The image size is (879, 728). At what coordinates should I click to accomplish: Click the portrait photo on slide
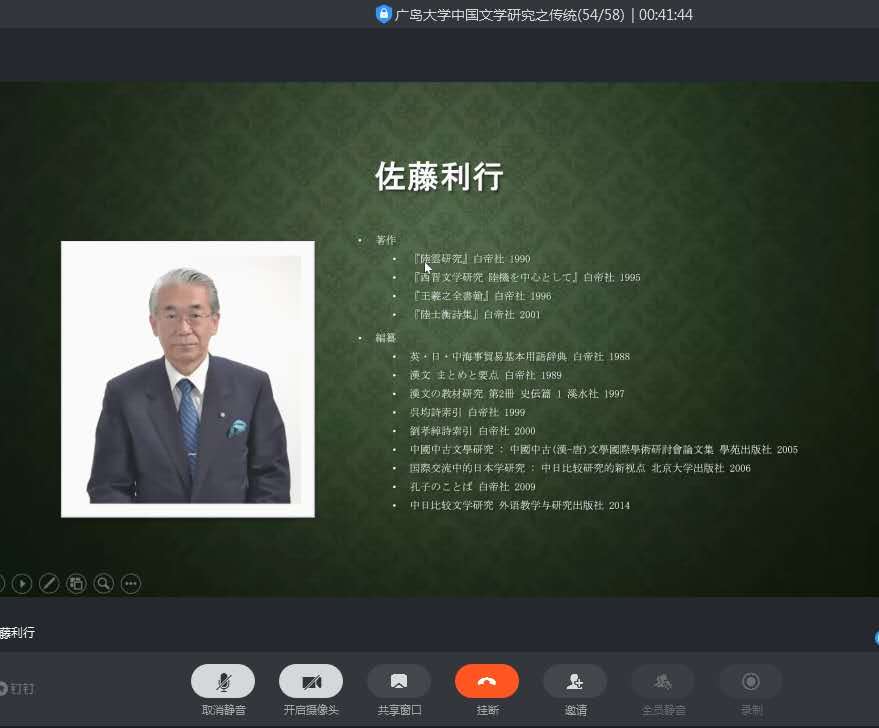(188, 379)
